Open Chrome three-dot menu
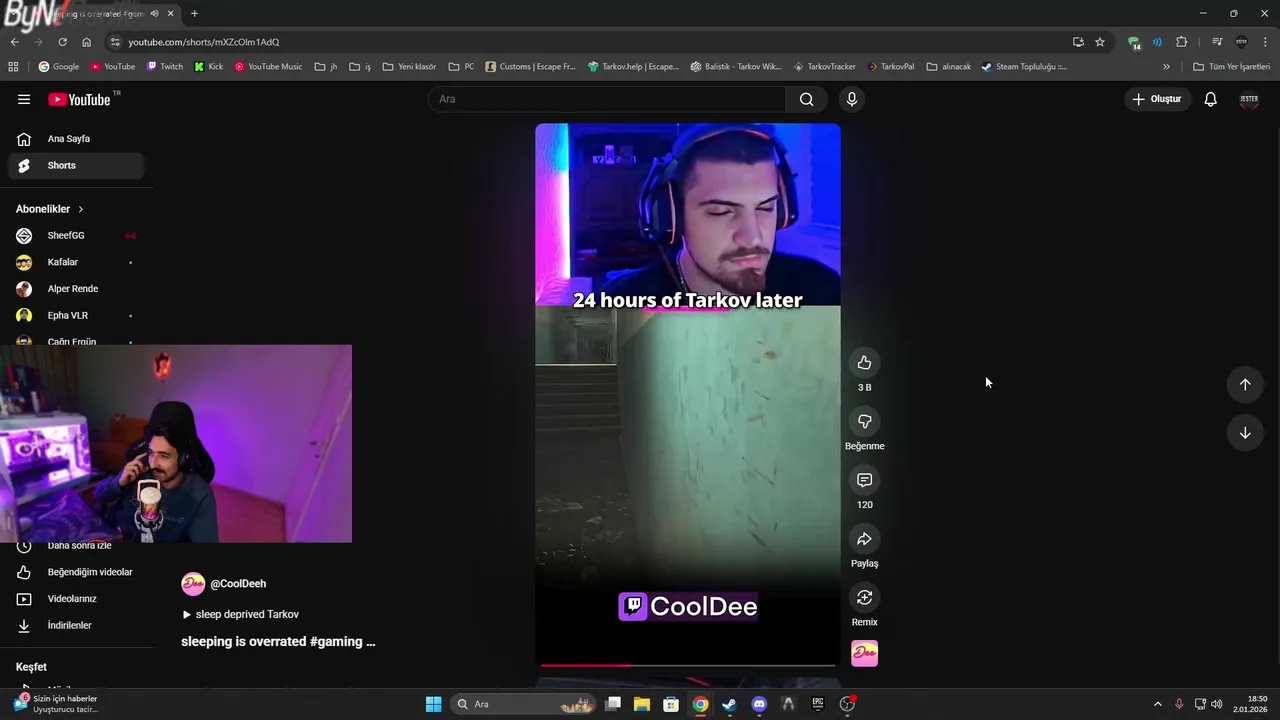Image resolution: width=1280 pixels, height=720 pixels. 1265,42
